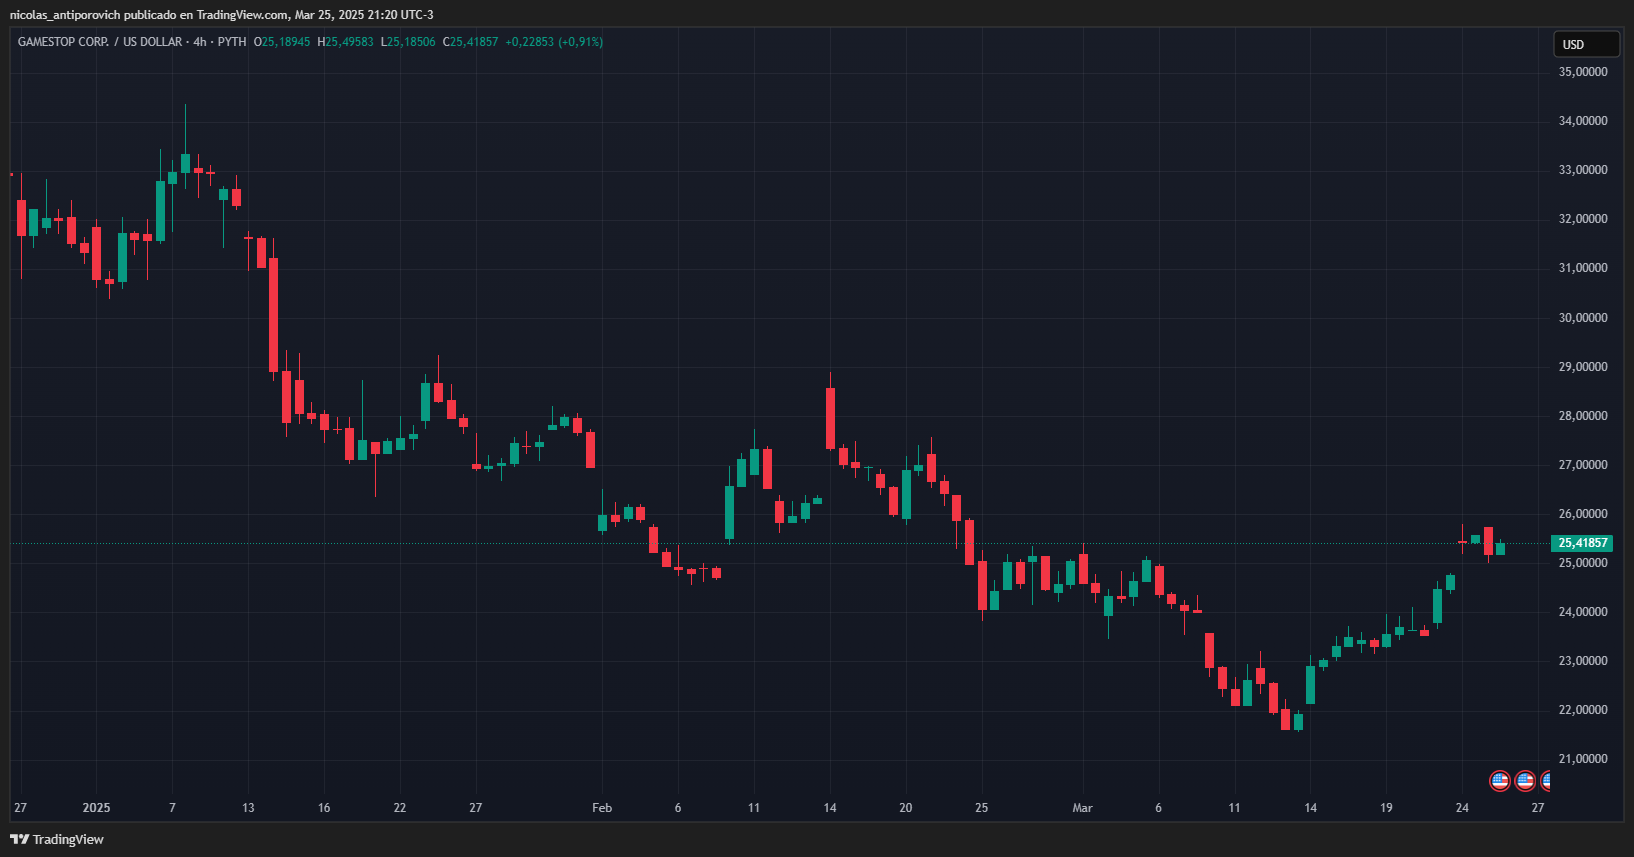1634x857 pixels.
Task: Click the 29,00000 price axis label
Action: click(1583, 367)
